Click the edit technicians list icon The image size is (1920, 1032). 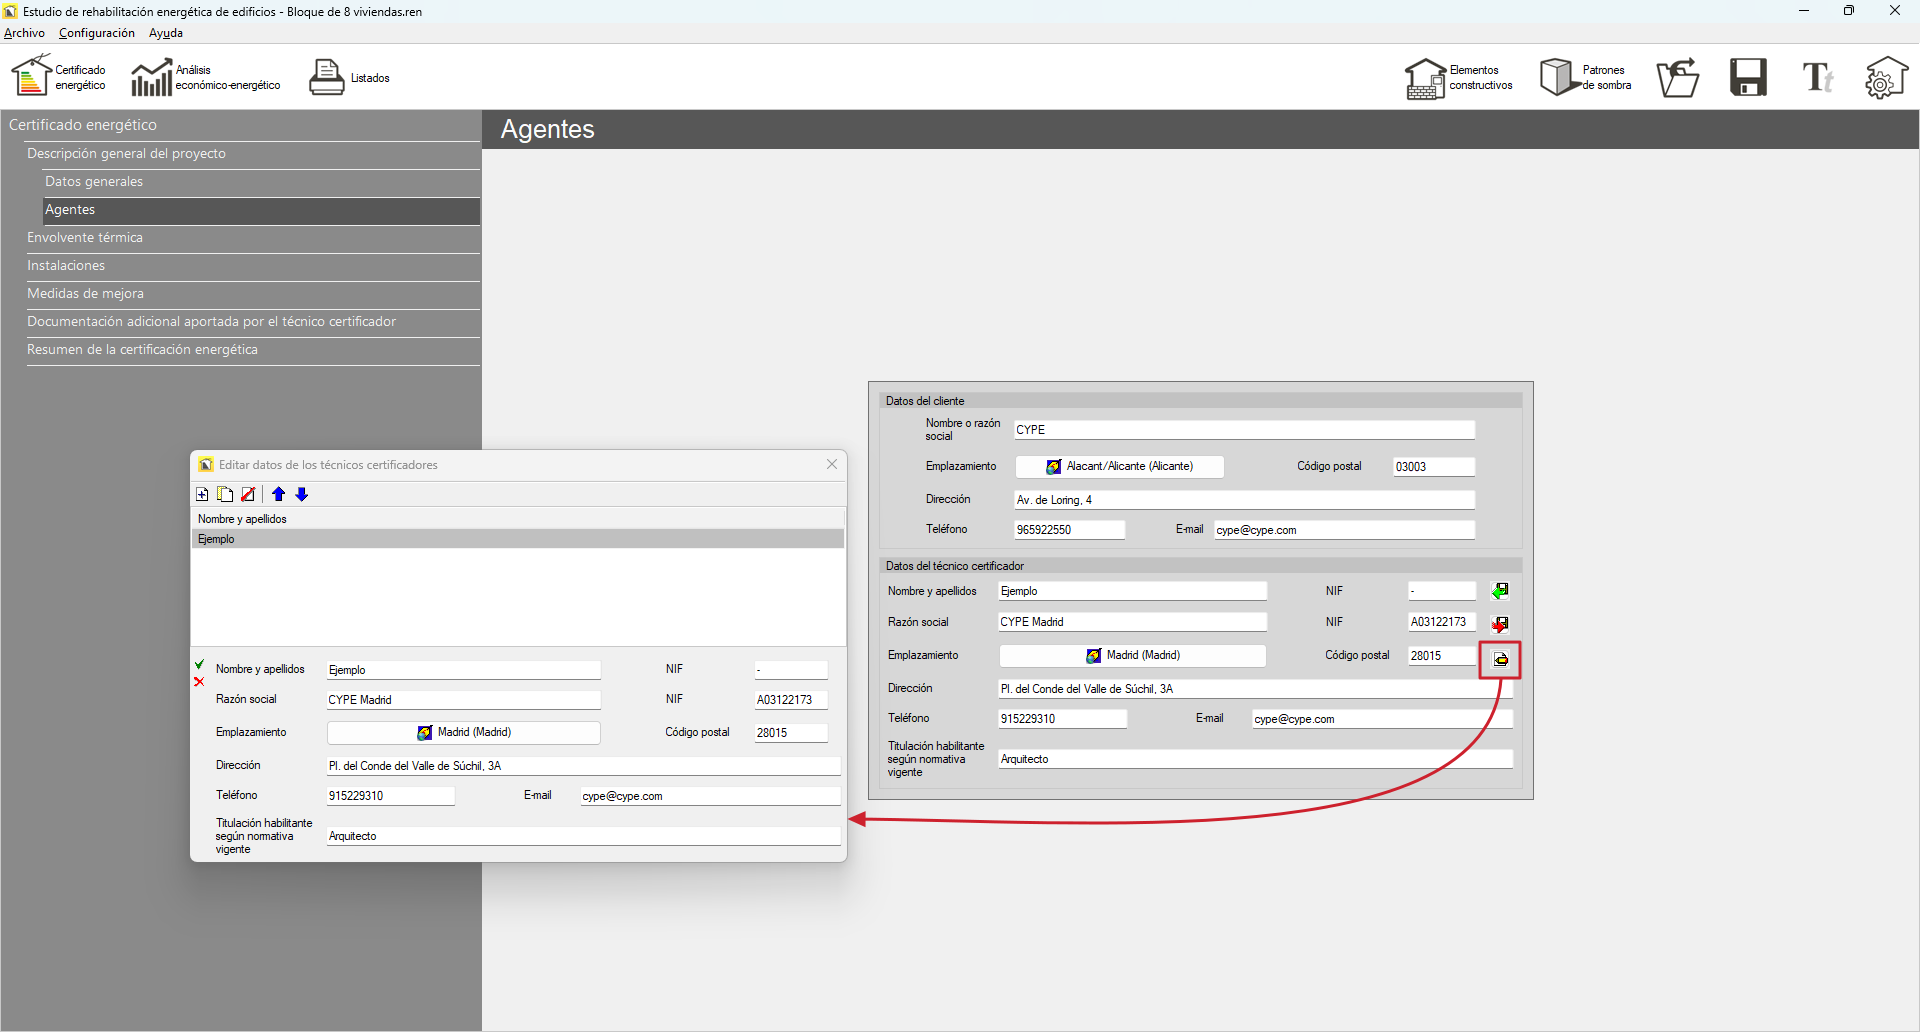1500,659
